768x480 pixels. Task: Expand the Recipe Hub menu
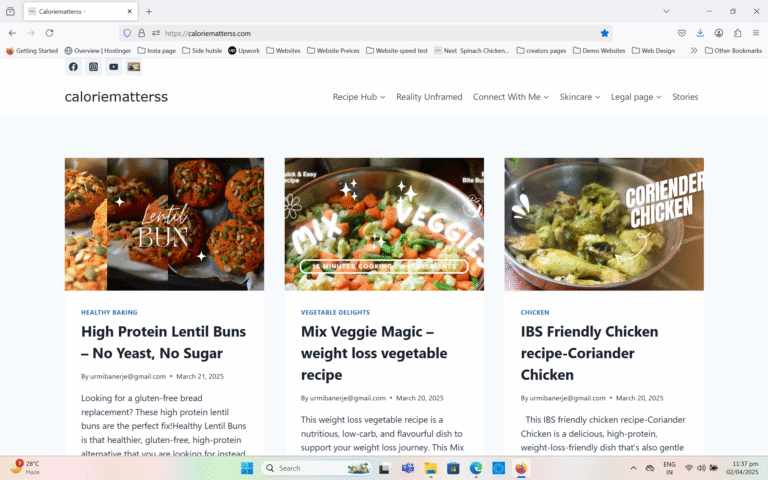[x=359, y=97]
